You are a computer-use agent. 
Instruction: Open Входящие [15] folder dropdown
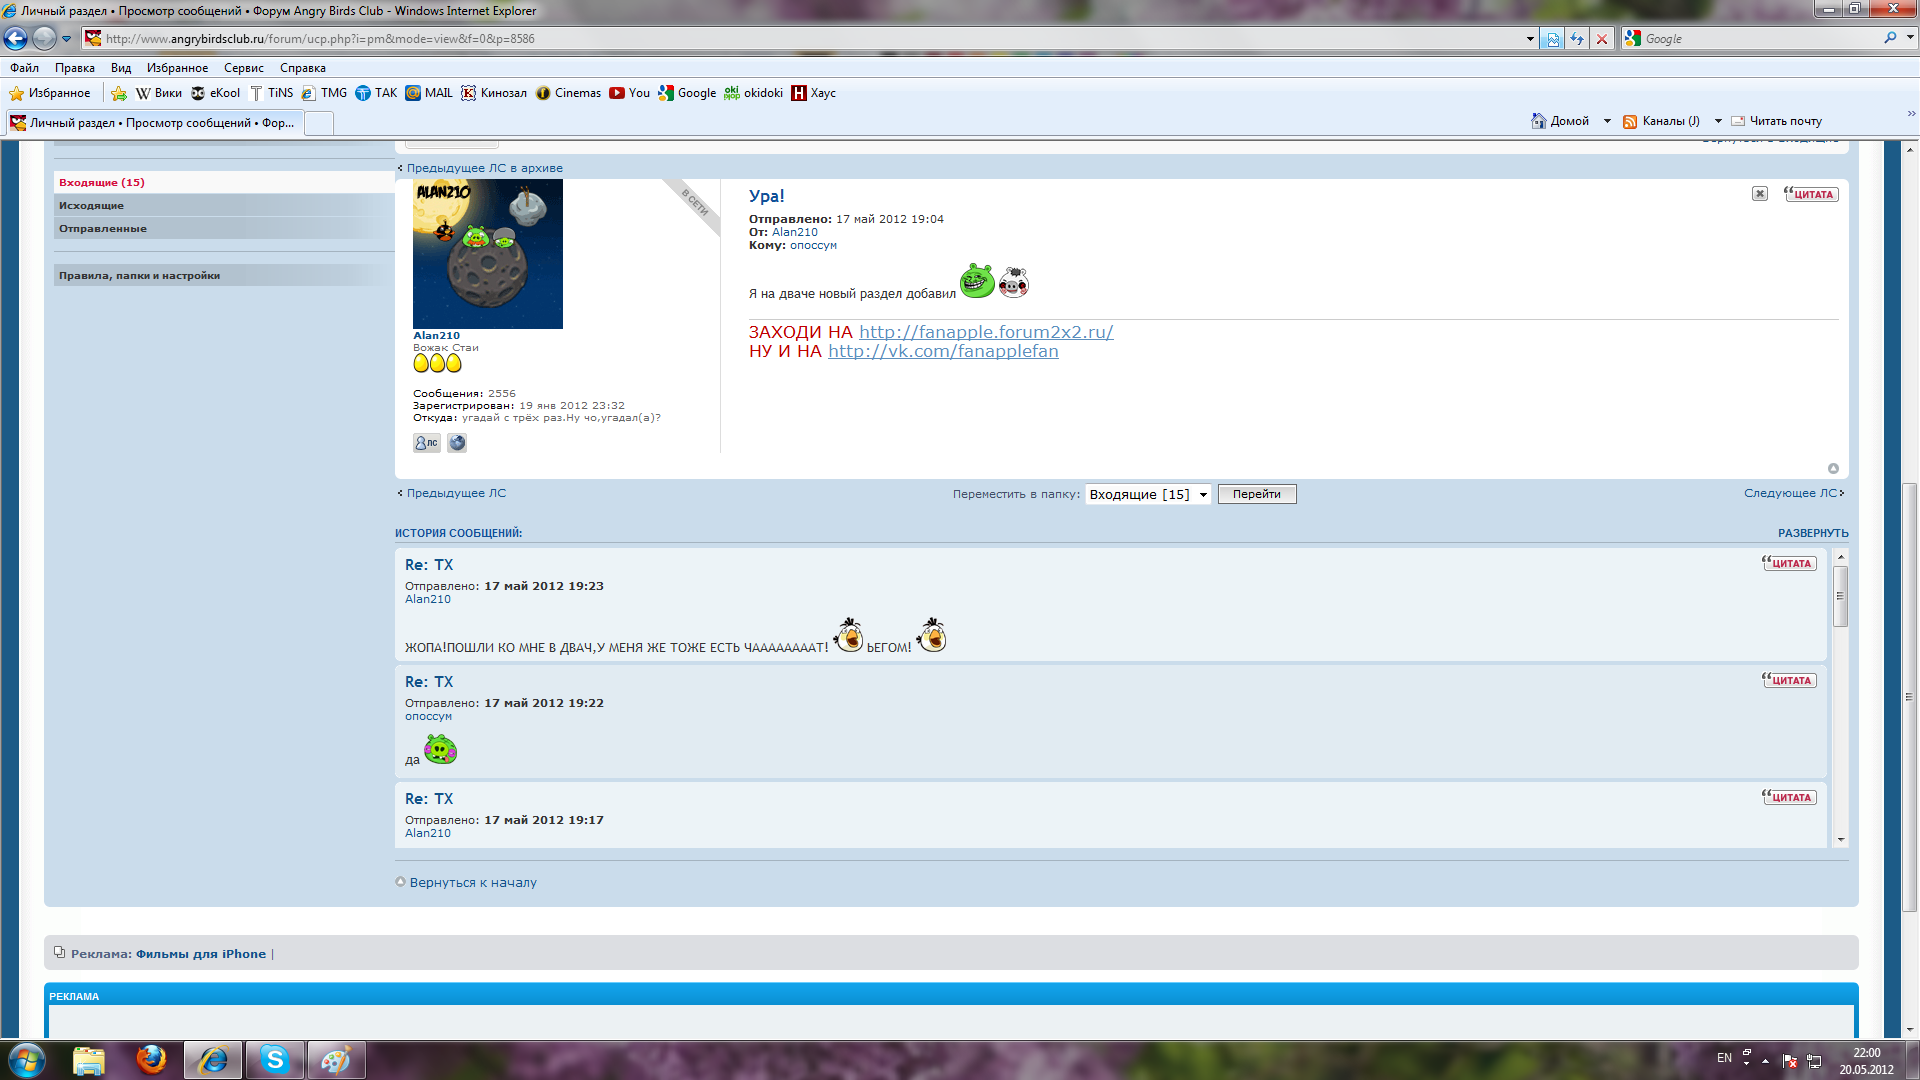1148,494
